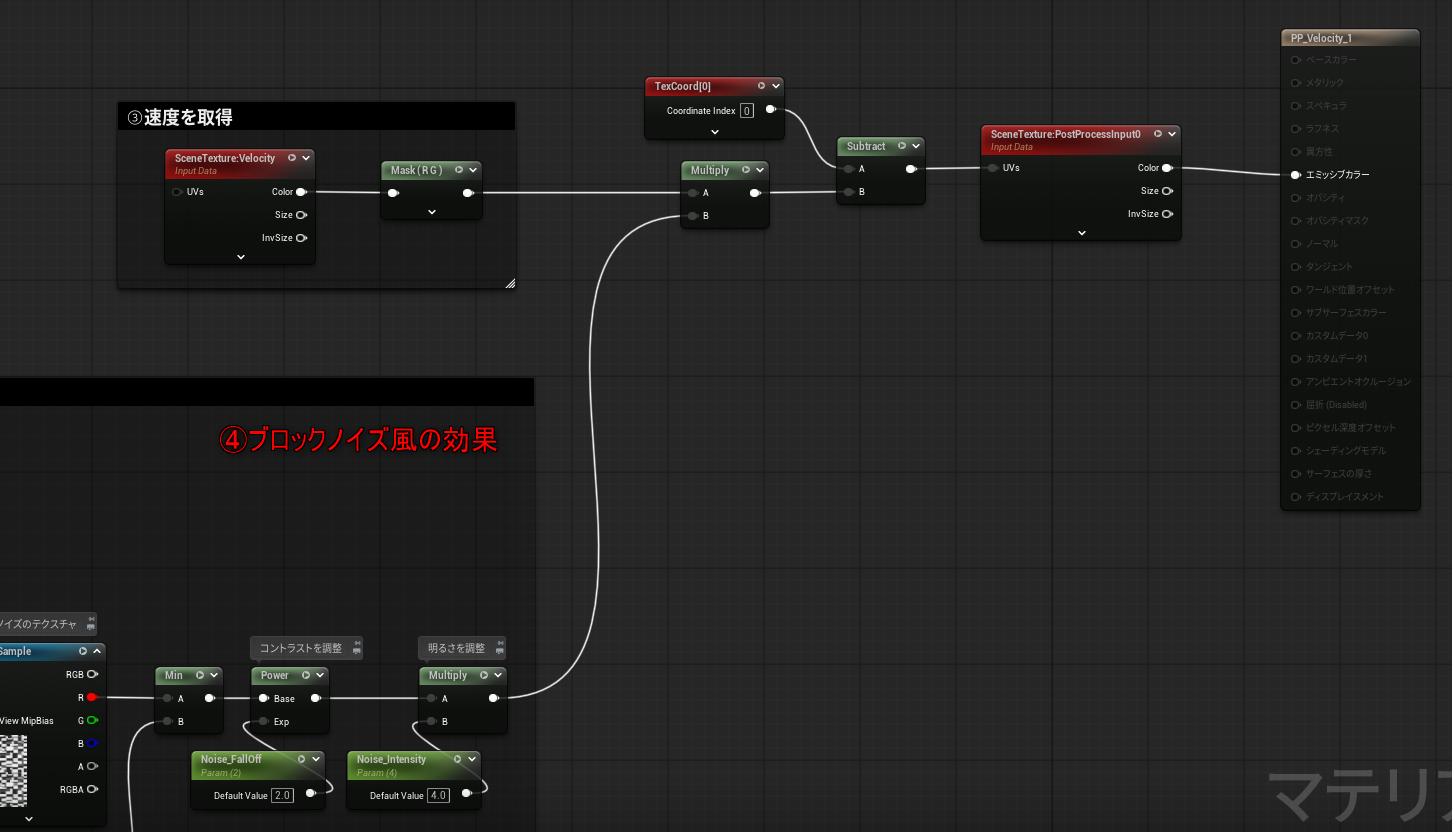Toggle preview icon on Multiply node below 明るさを調整
The height and width of the screenshot is (832, 1452).
click(484, 675)
